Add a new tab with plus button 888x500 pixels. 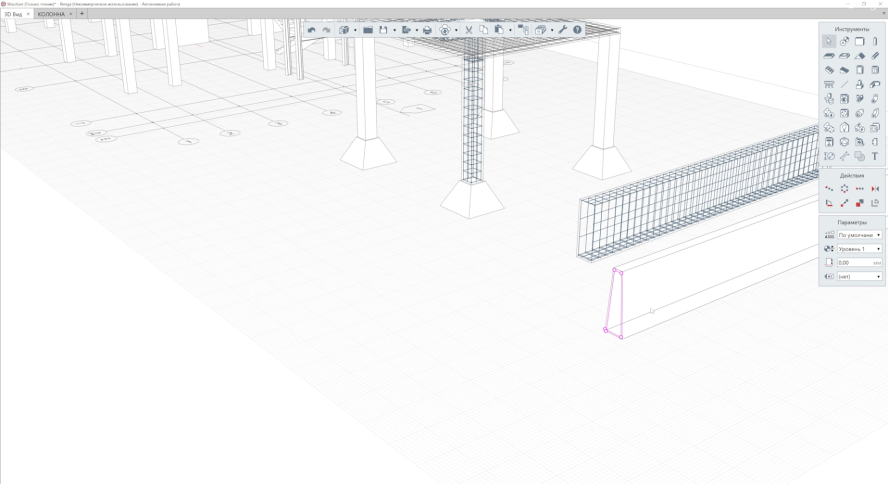[x=82, y=14]
